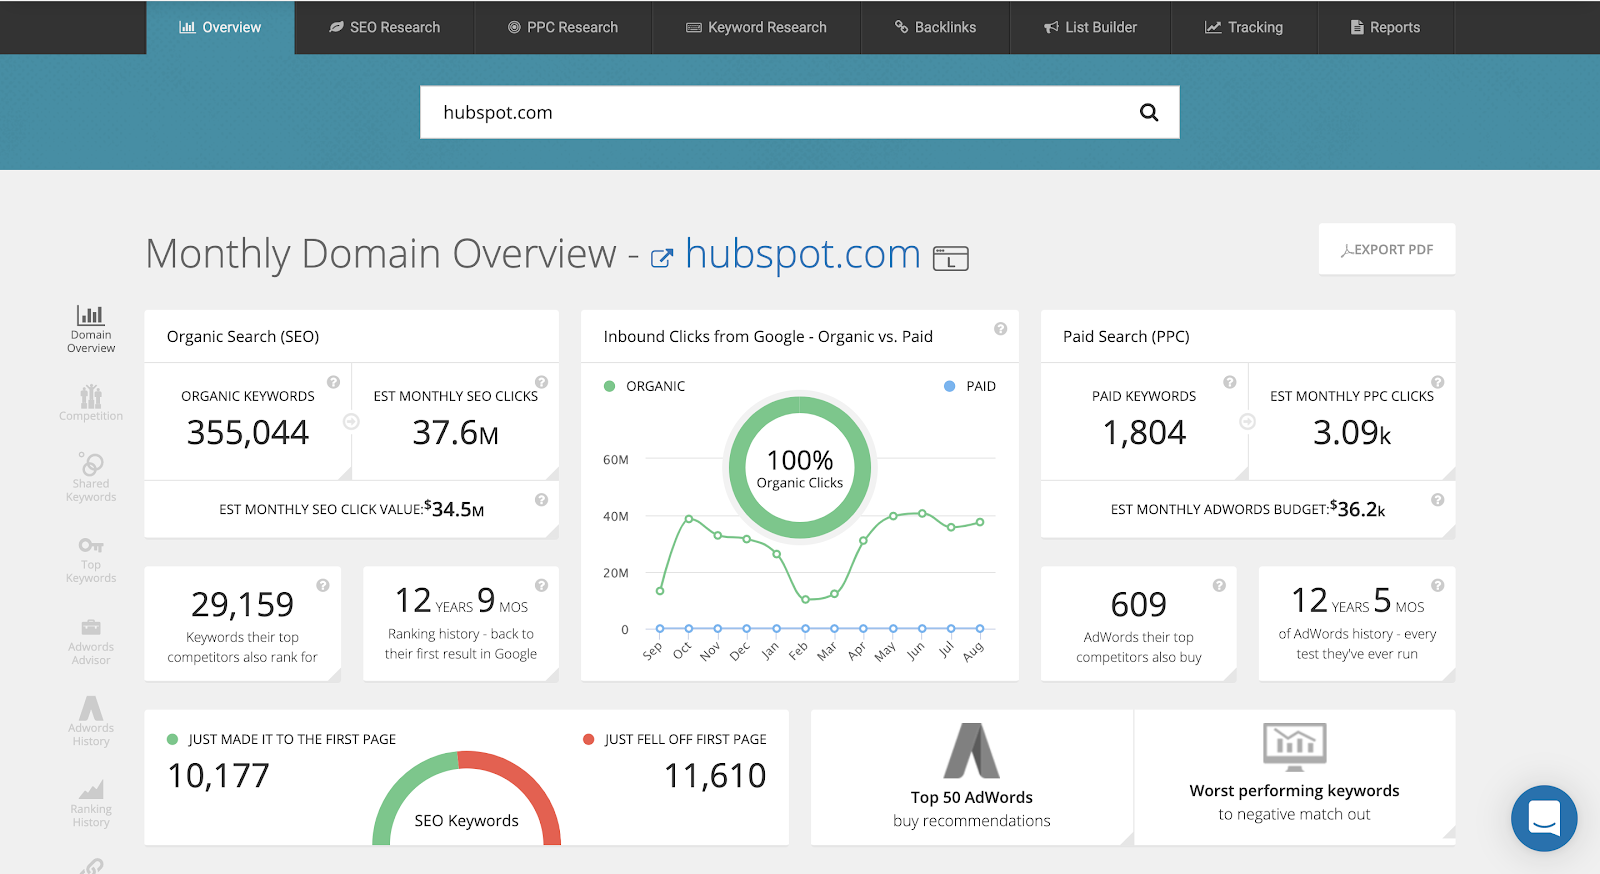The width and height of the screenshot is (1600, 874).
Task: Click the magnifying glass search icon
Action: [x=1149, y=112]
